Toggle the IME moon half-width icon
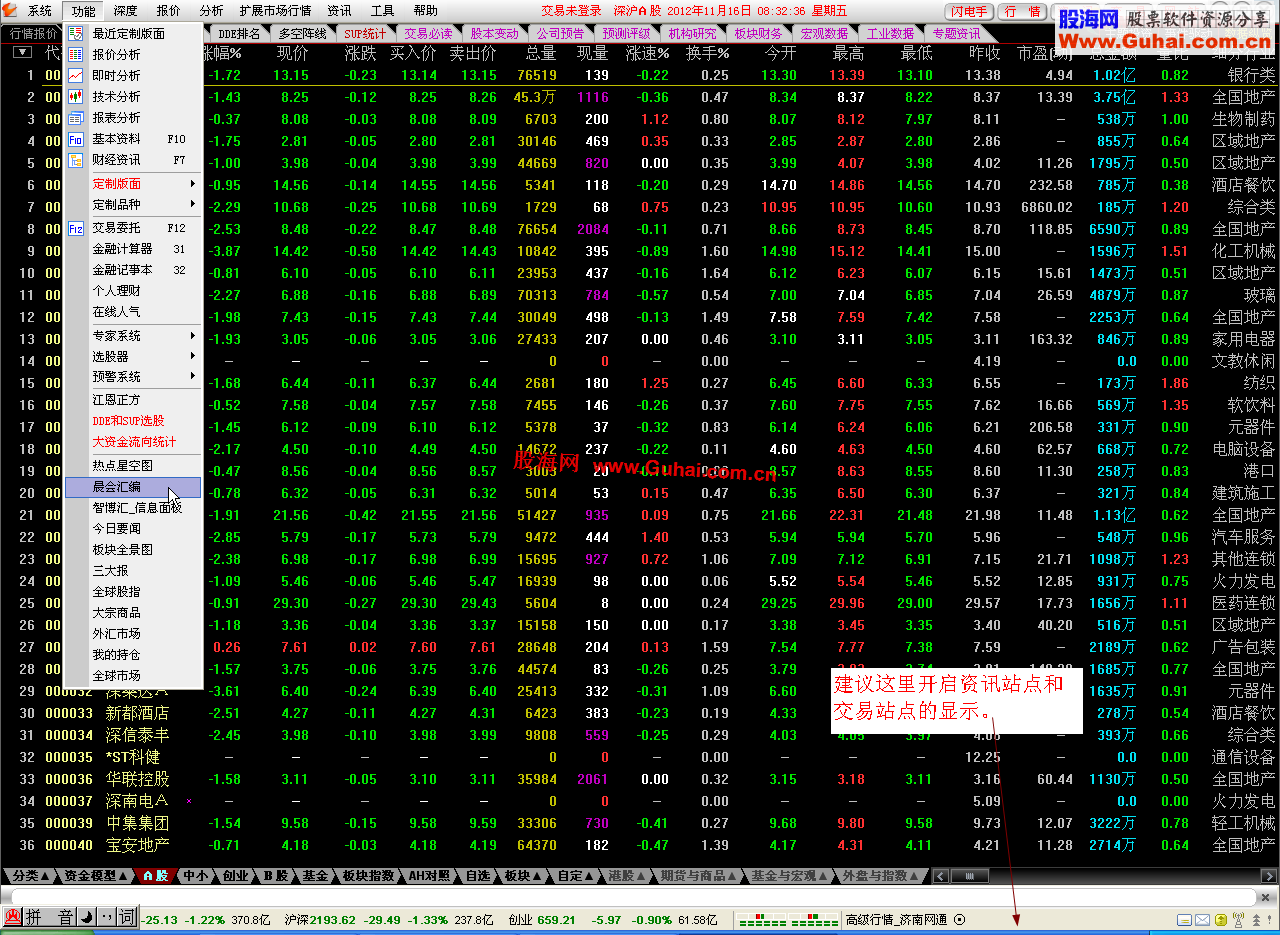 (88, 917)
